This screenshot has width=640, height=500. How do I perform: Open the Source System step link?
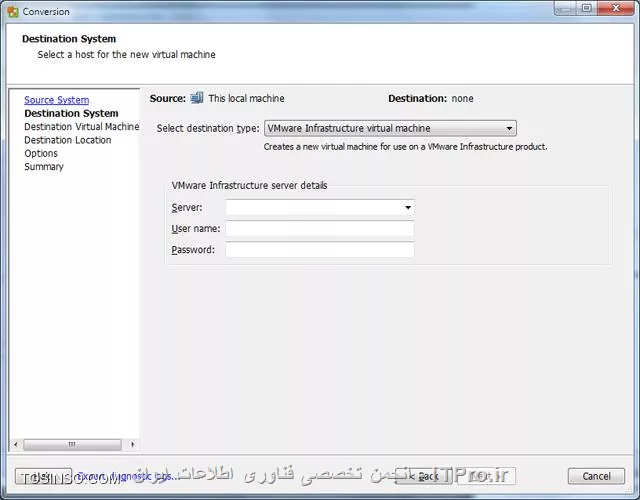(57, 100)
